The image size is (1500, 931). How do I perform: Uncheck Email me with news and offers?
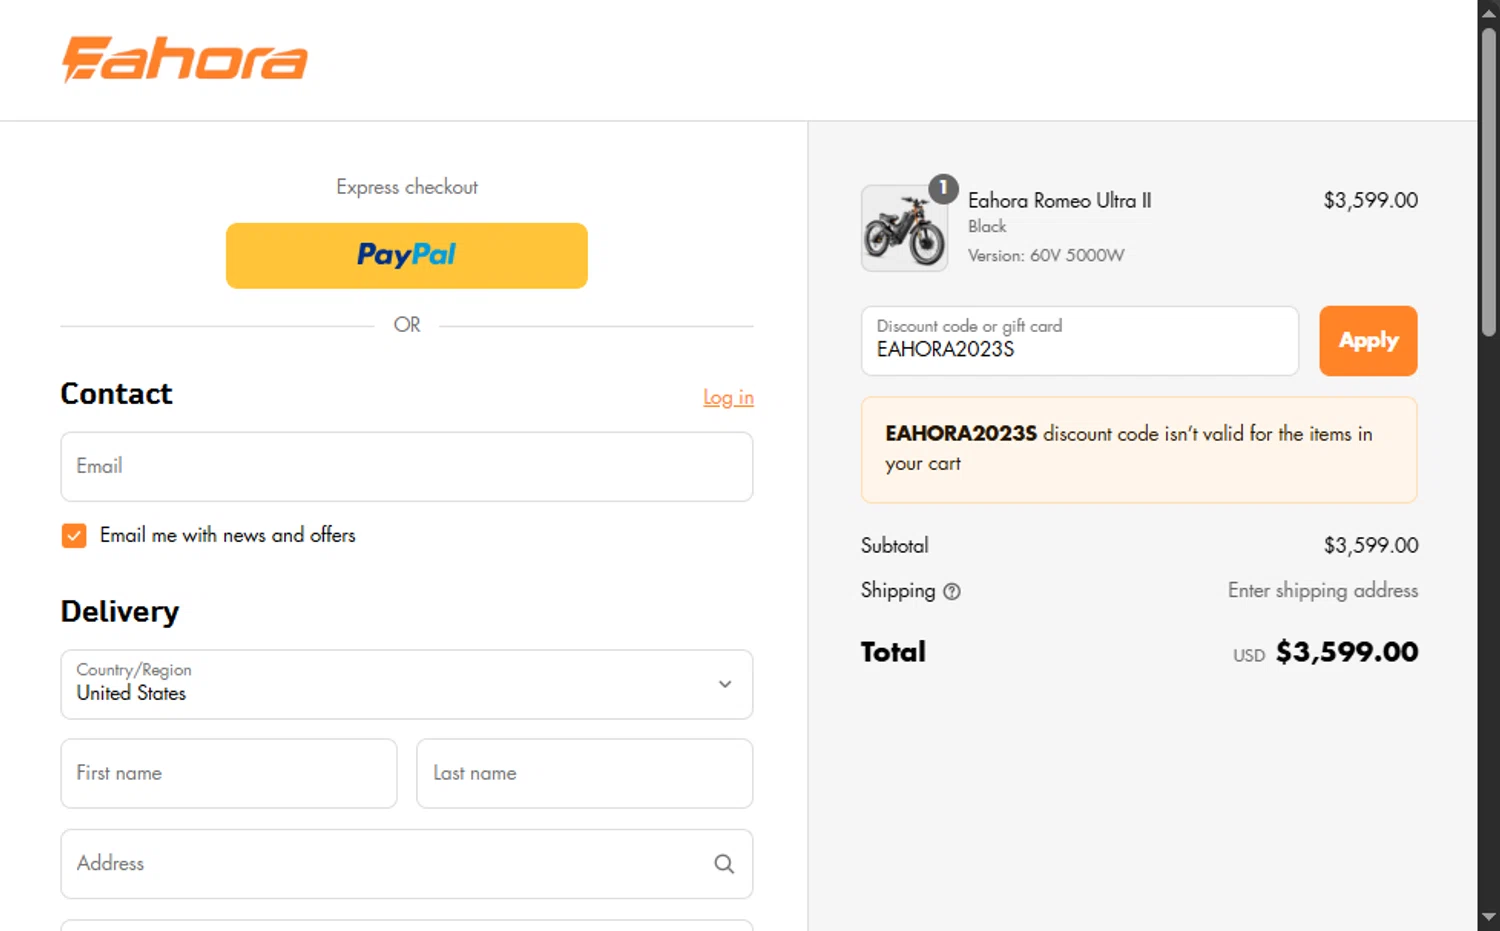74,535
